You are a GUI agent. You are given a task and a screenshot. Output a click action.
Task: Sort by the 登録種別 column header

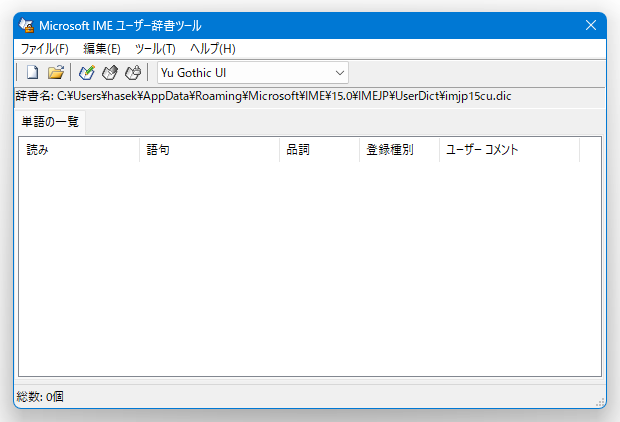pos(399,150)
